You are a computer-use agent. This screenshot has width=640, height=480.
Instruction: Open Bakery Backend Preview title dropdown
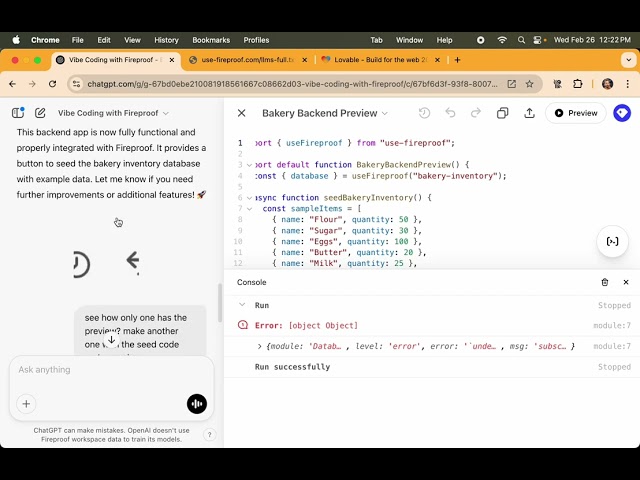point(324,113)
